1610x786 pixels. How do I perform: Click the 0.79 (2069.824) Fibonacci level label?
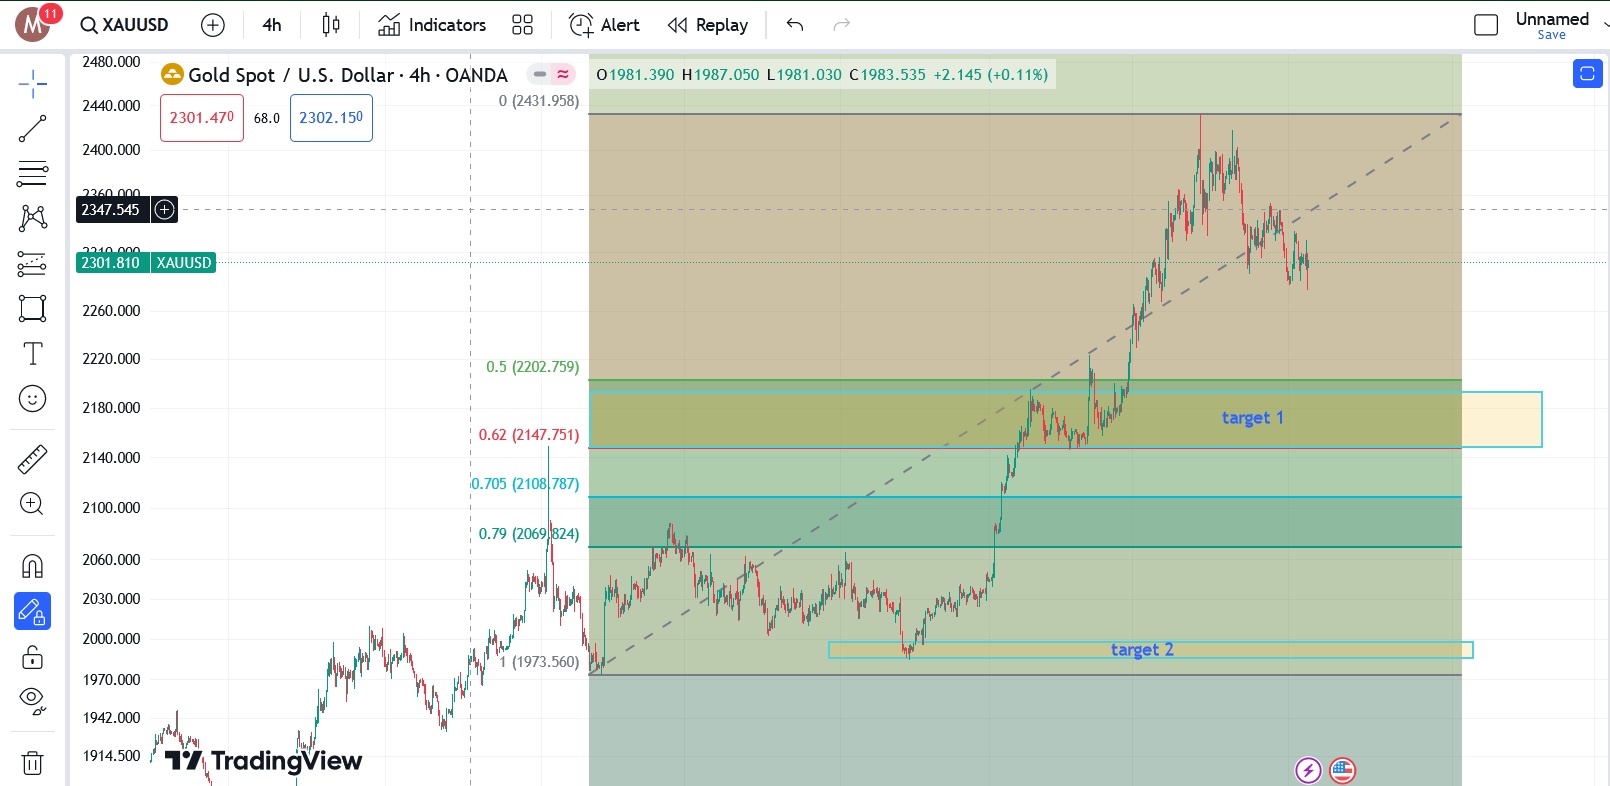point(528,534)
